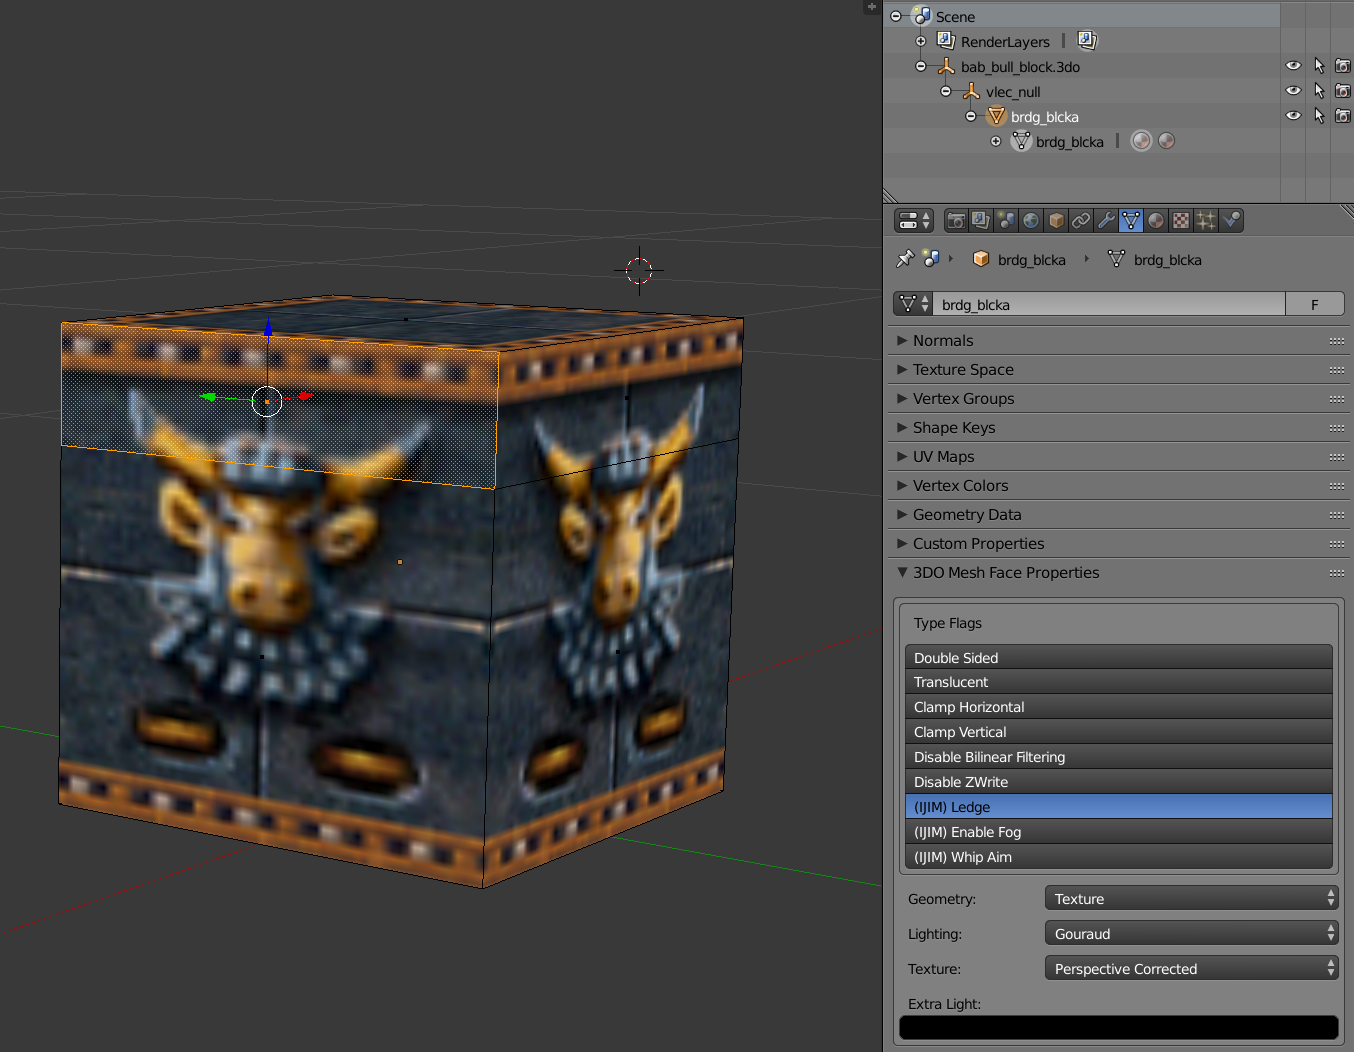
Task: Open the mesh Data triangle tab
Action: pos(1131,220)
